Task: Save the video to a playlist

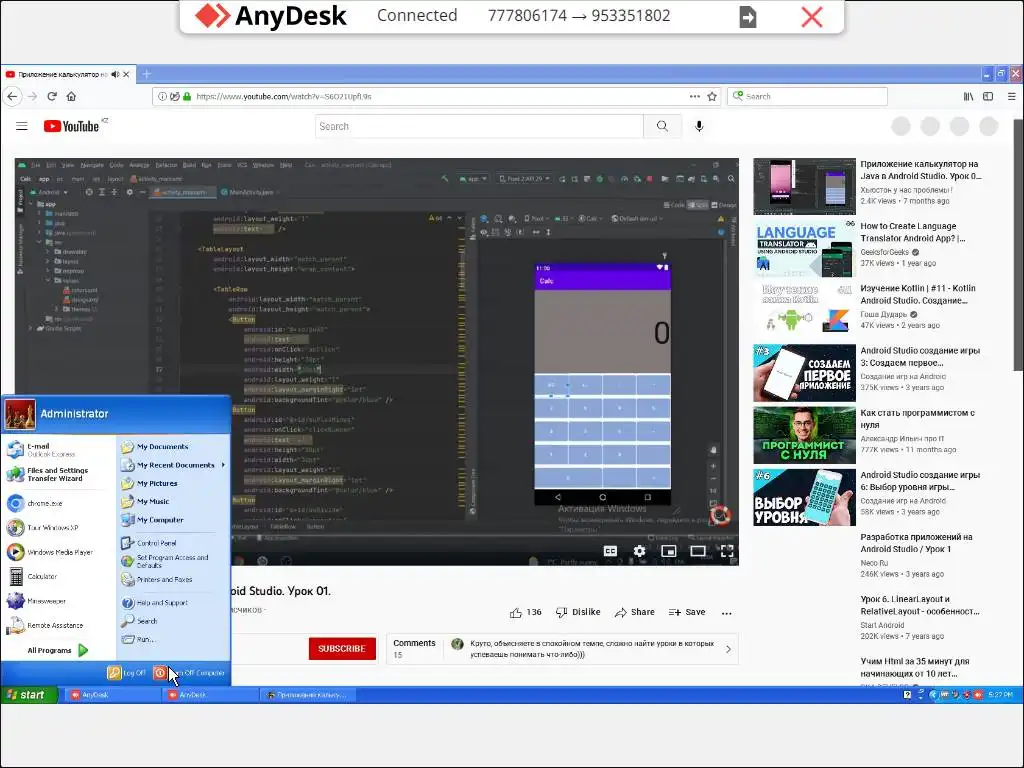Action: pos(687,613)
